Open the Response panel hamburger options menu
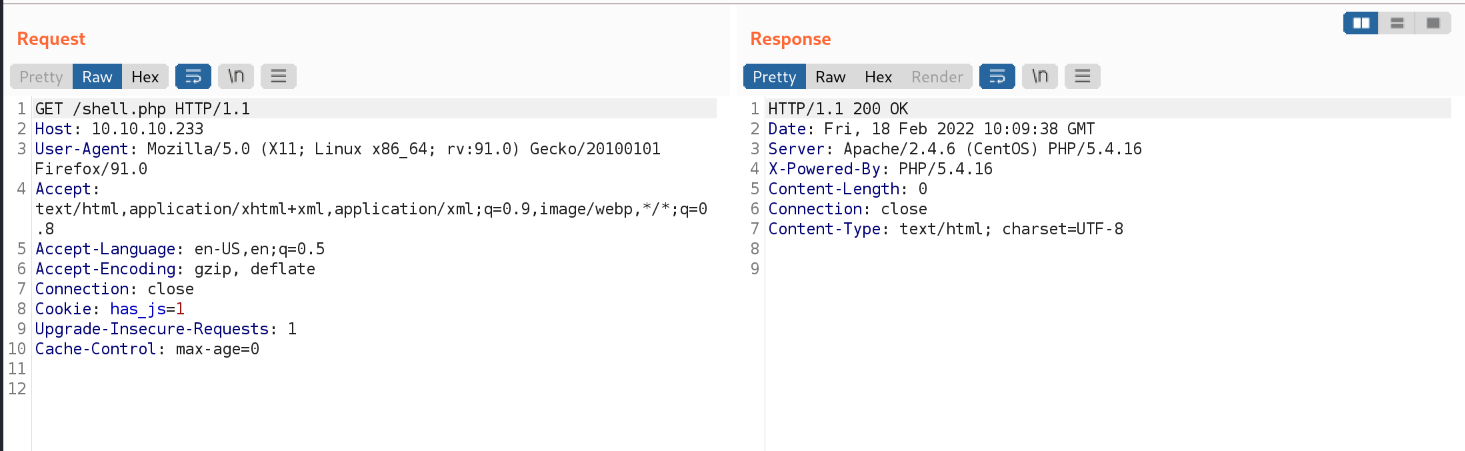1465x451 pixels. click(x=1082, y=76)
